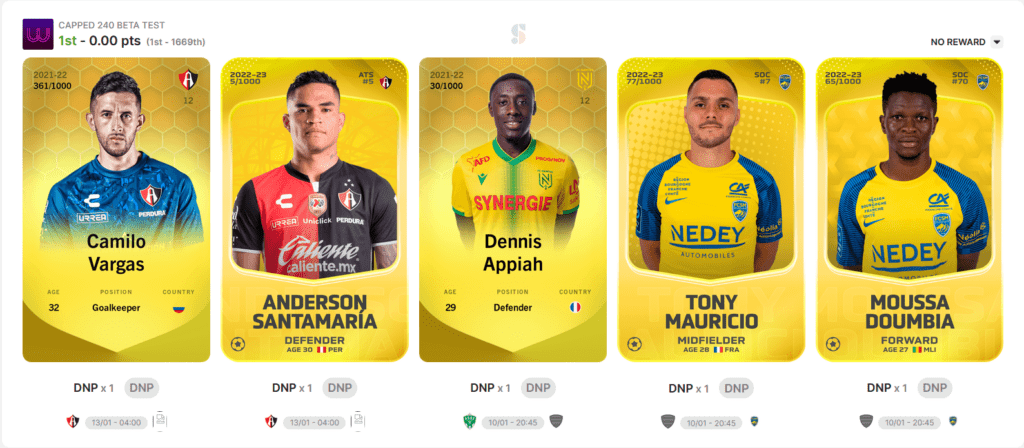The image size is (1024, 448).
Task: Click the DNP pill under Dennis Appiah
Action: [537, 388]
